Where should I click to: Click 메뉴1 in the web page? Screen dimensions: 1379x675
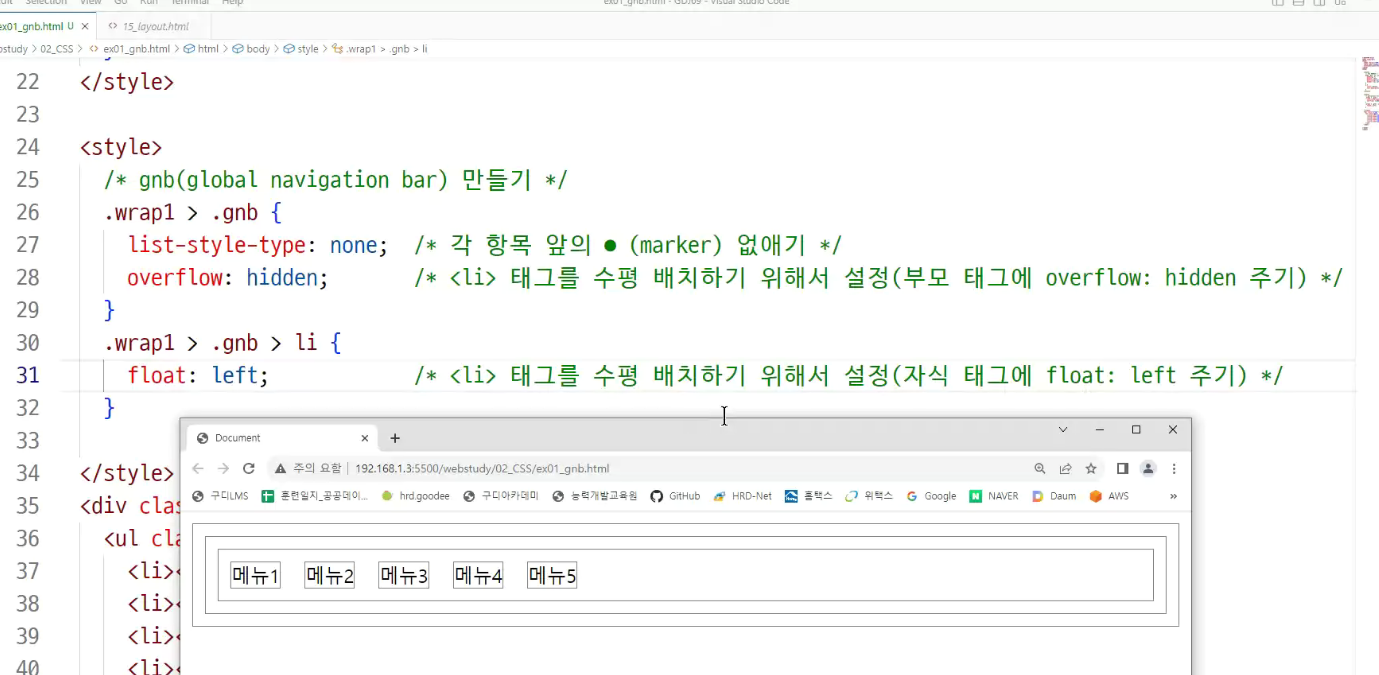[x=255, y=575]
